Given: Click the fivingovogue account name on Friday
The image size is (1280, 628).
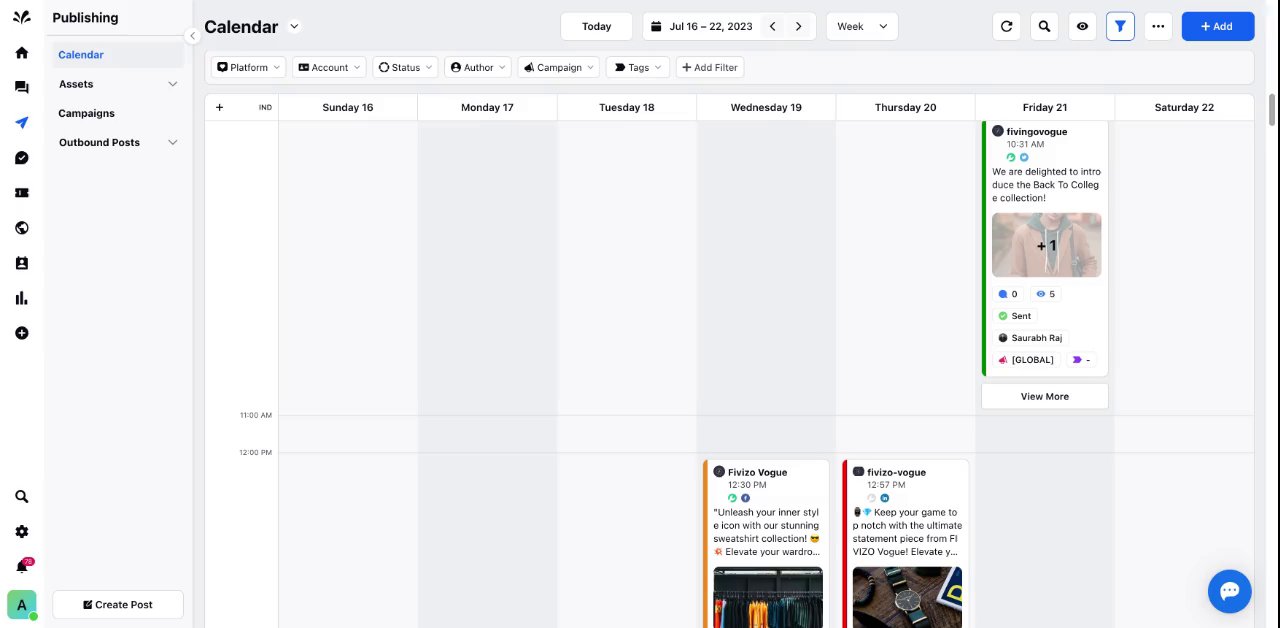Looking at the screenshot, I should [x=1037, y=131].
